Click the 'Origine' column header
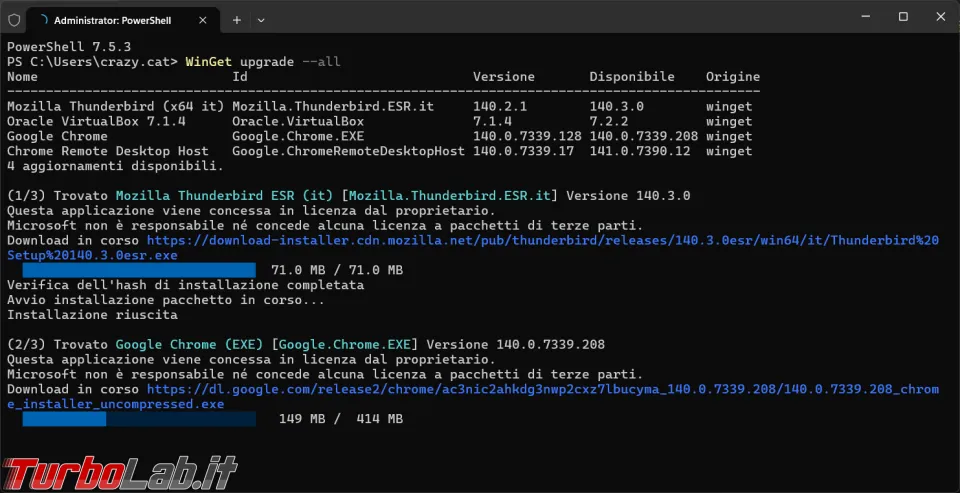Screen dimensions: 960x493 click(733, 77)
